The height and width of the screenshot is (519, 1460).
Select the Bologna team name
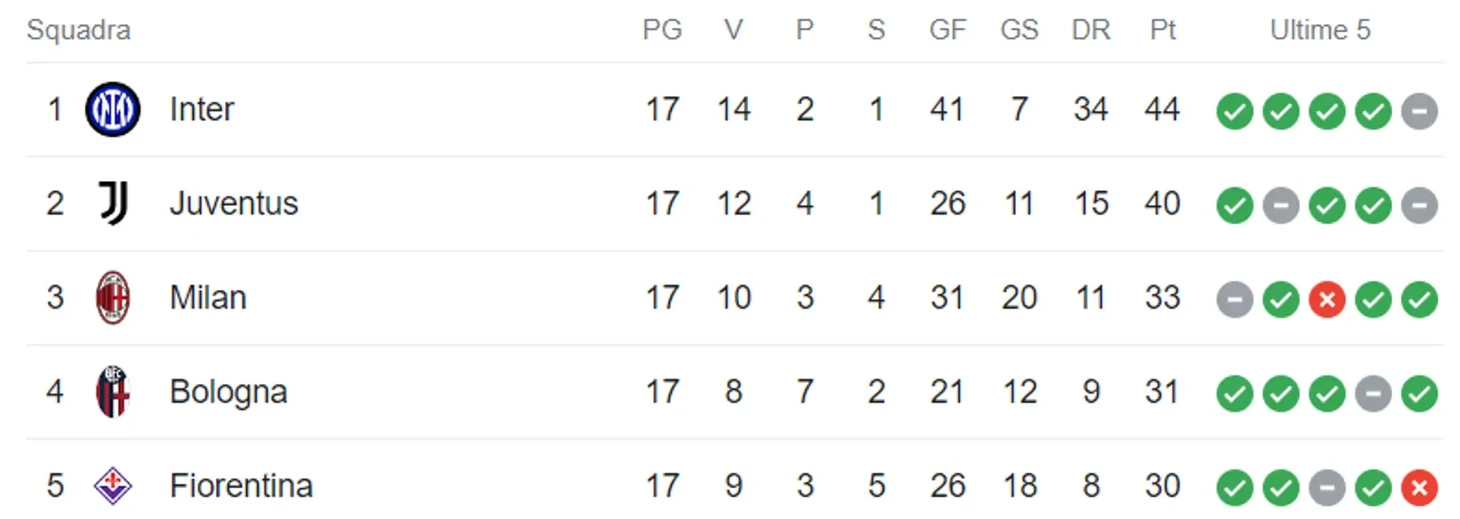(x=229, y=392)
